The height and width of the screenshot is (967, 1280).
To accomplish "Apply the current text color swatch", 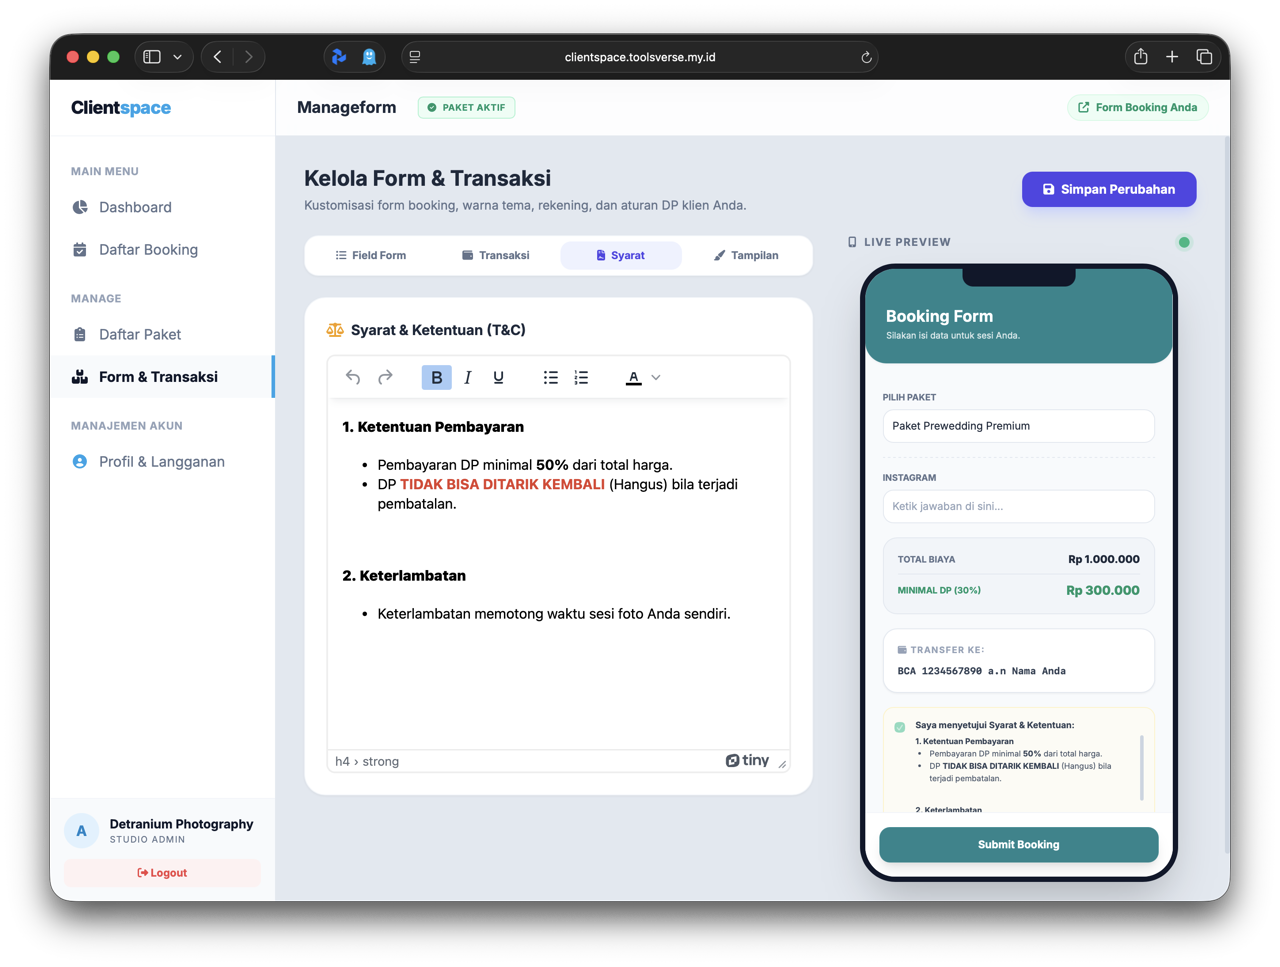I will click(633, 377).
